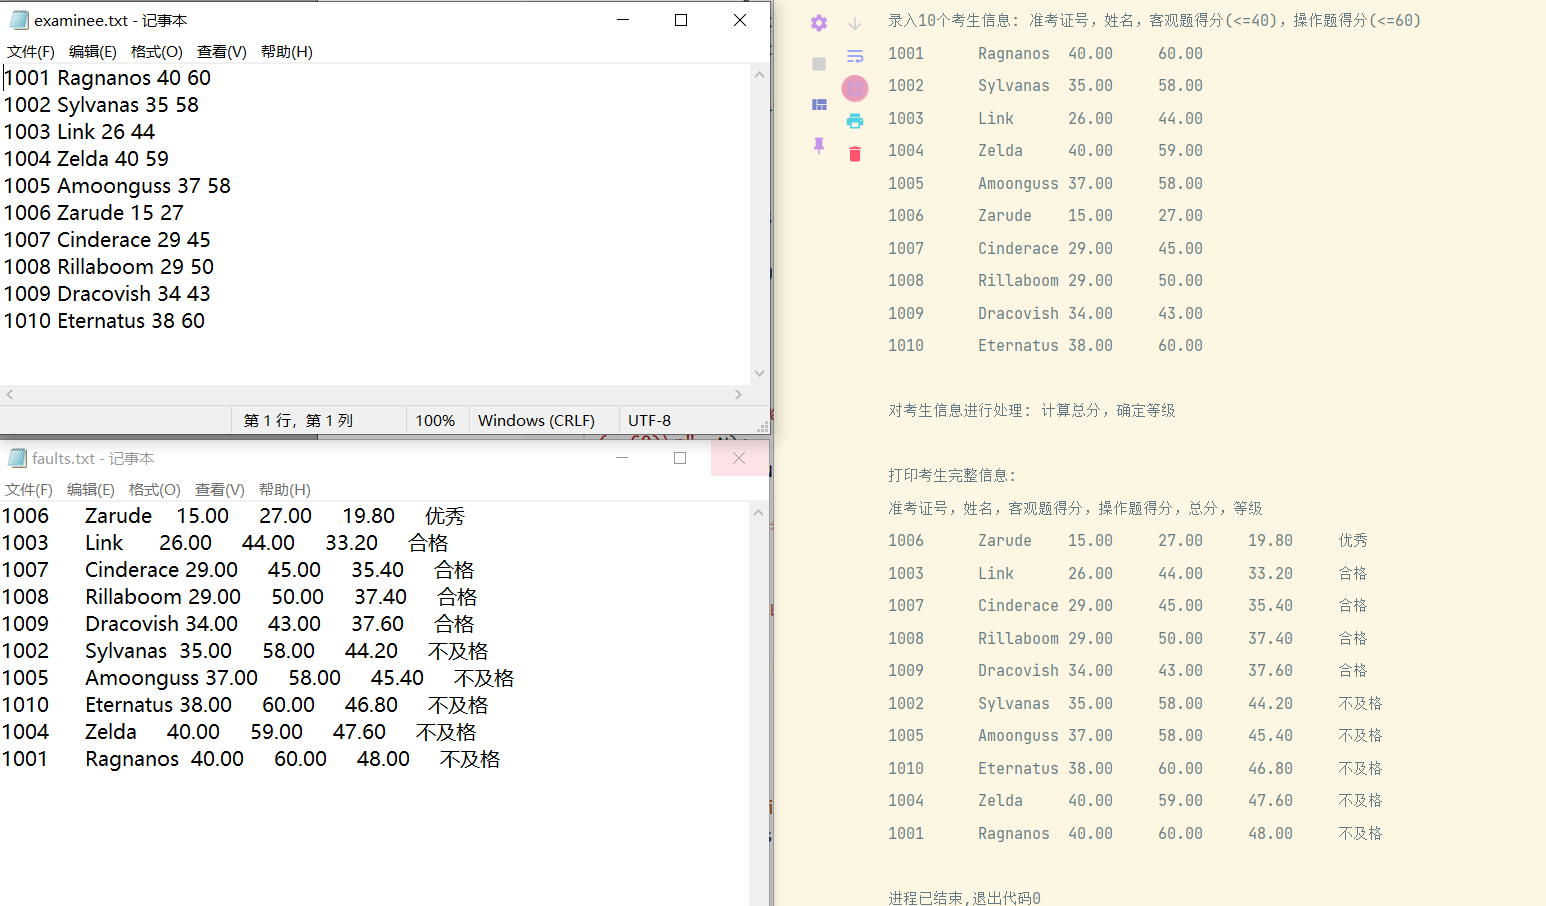Click console header "录入10个考生信息" line
This screenshot has height=906, width=1546.
[1154, 20]
